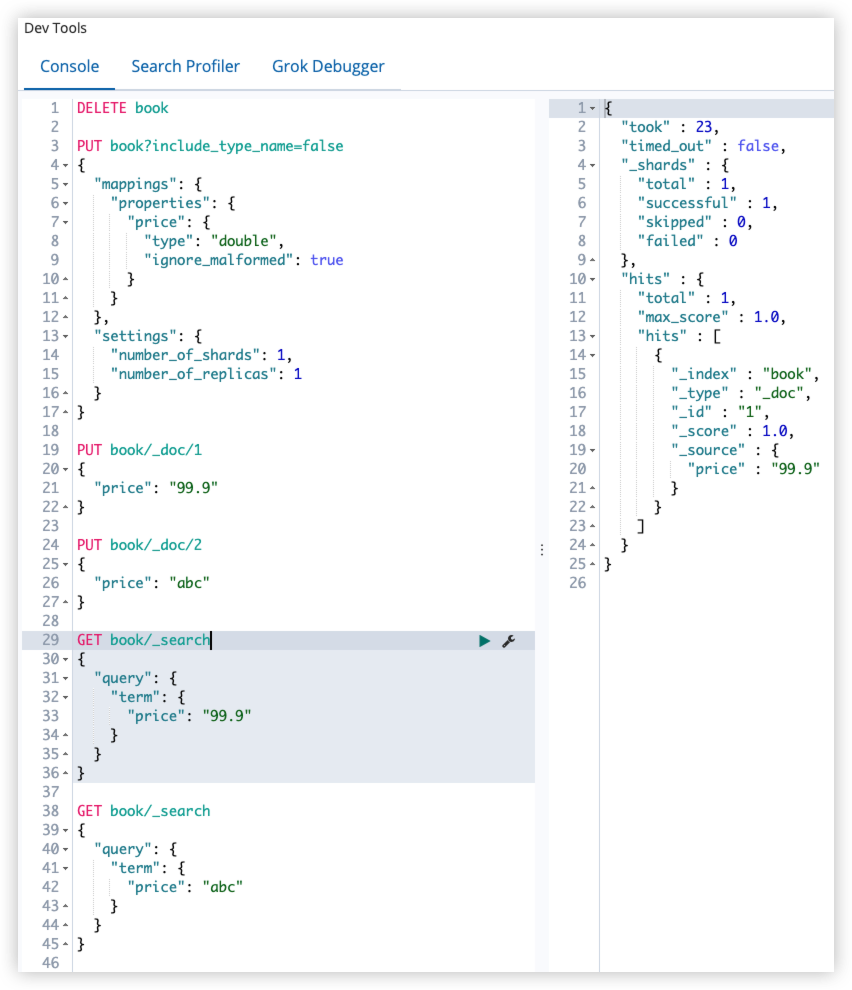Screen dimensions: 852x990
Task: Click the "ignore_malformed": true line
Action: [x=244, y=260]
